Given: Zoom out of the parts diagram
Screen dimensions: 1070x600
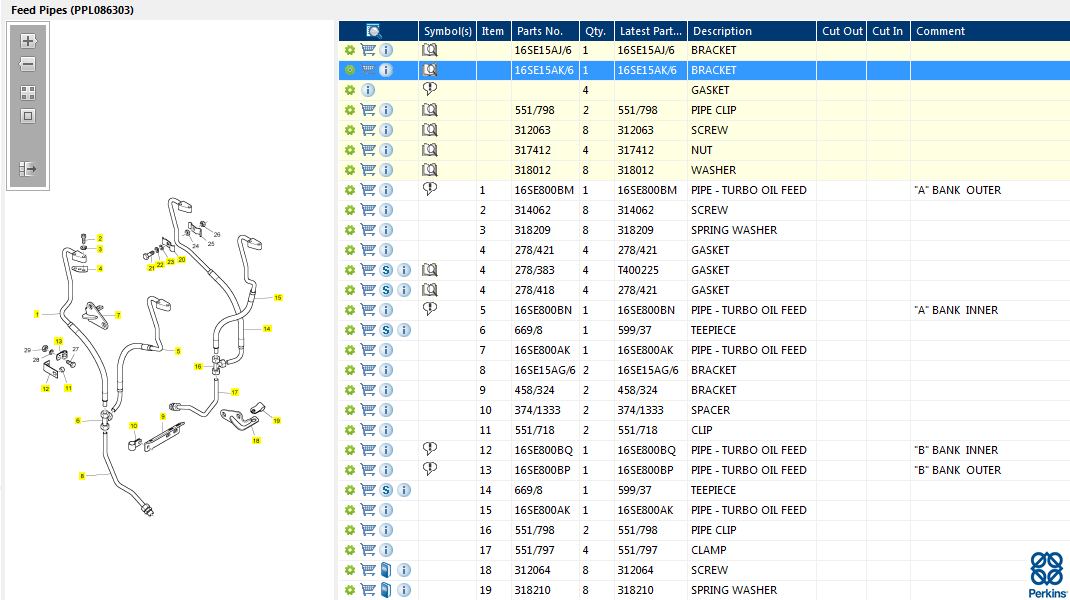Looking at the screenshot, I should tap(27, 64).
